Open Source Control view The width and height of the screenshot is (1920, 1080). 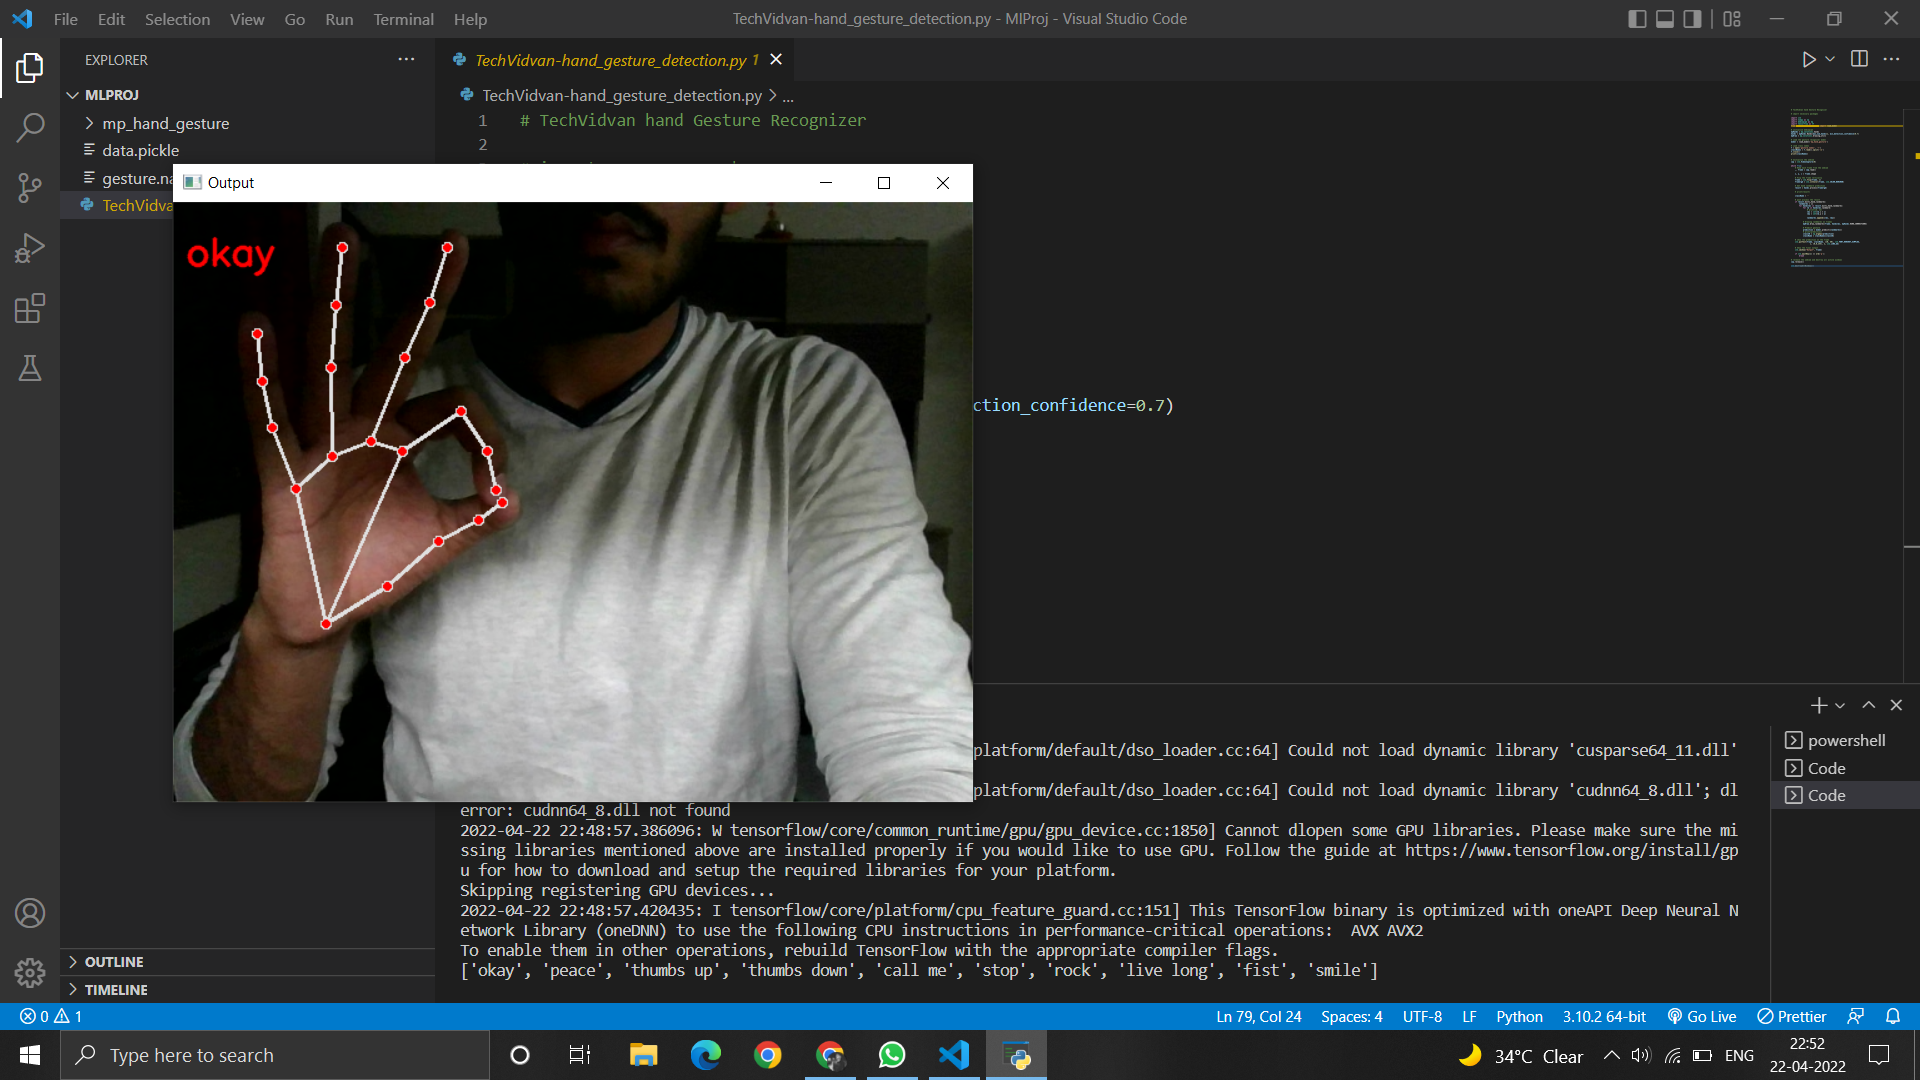tap(30, 187)
